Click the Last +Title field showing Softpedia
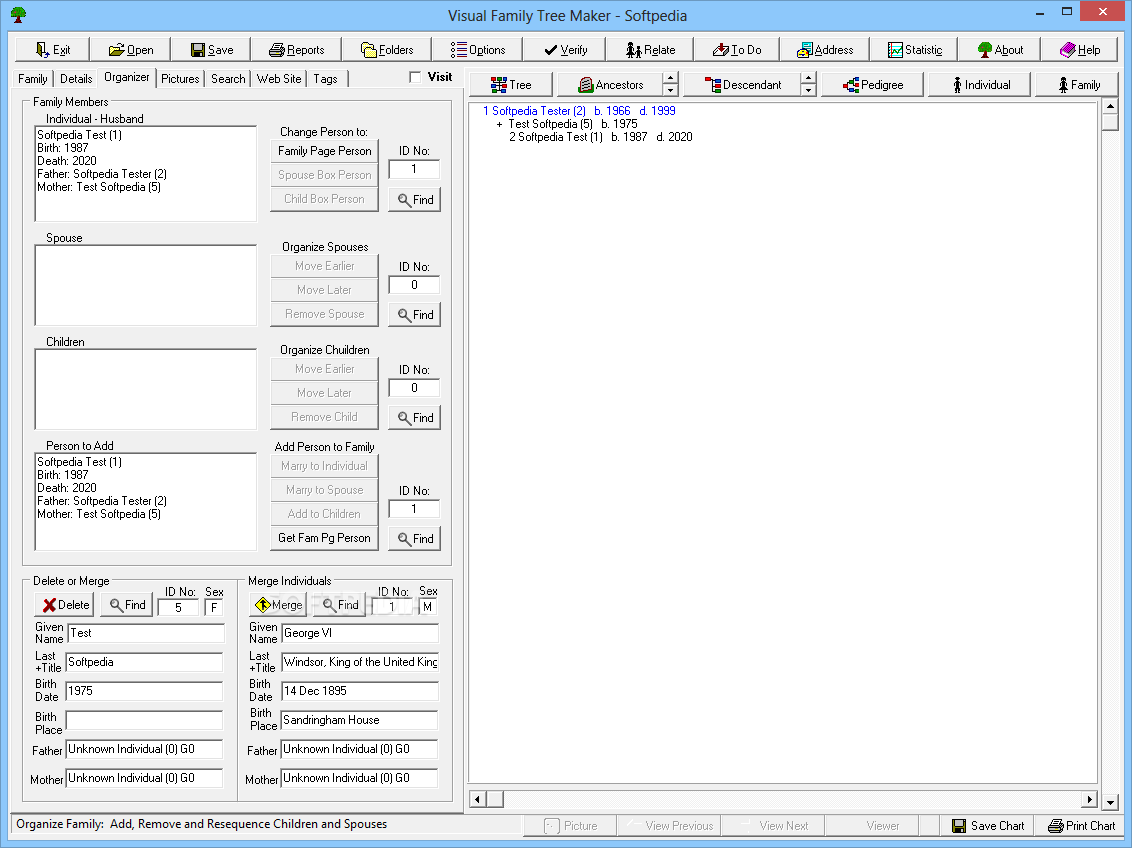Viewport: 1132px width, 848px height. [144, 662]
